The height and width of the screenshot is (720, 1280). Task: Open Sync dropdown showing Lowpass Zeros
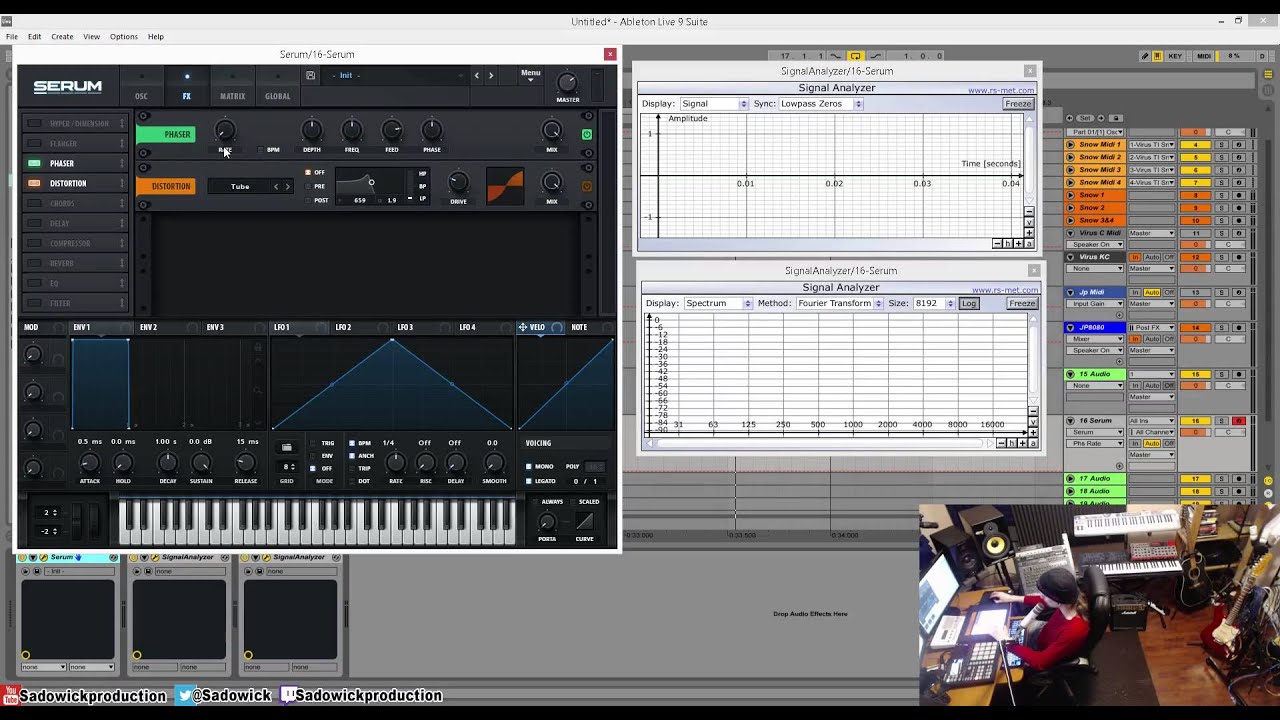pyautogui.click(x=821, y=104)
